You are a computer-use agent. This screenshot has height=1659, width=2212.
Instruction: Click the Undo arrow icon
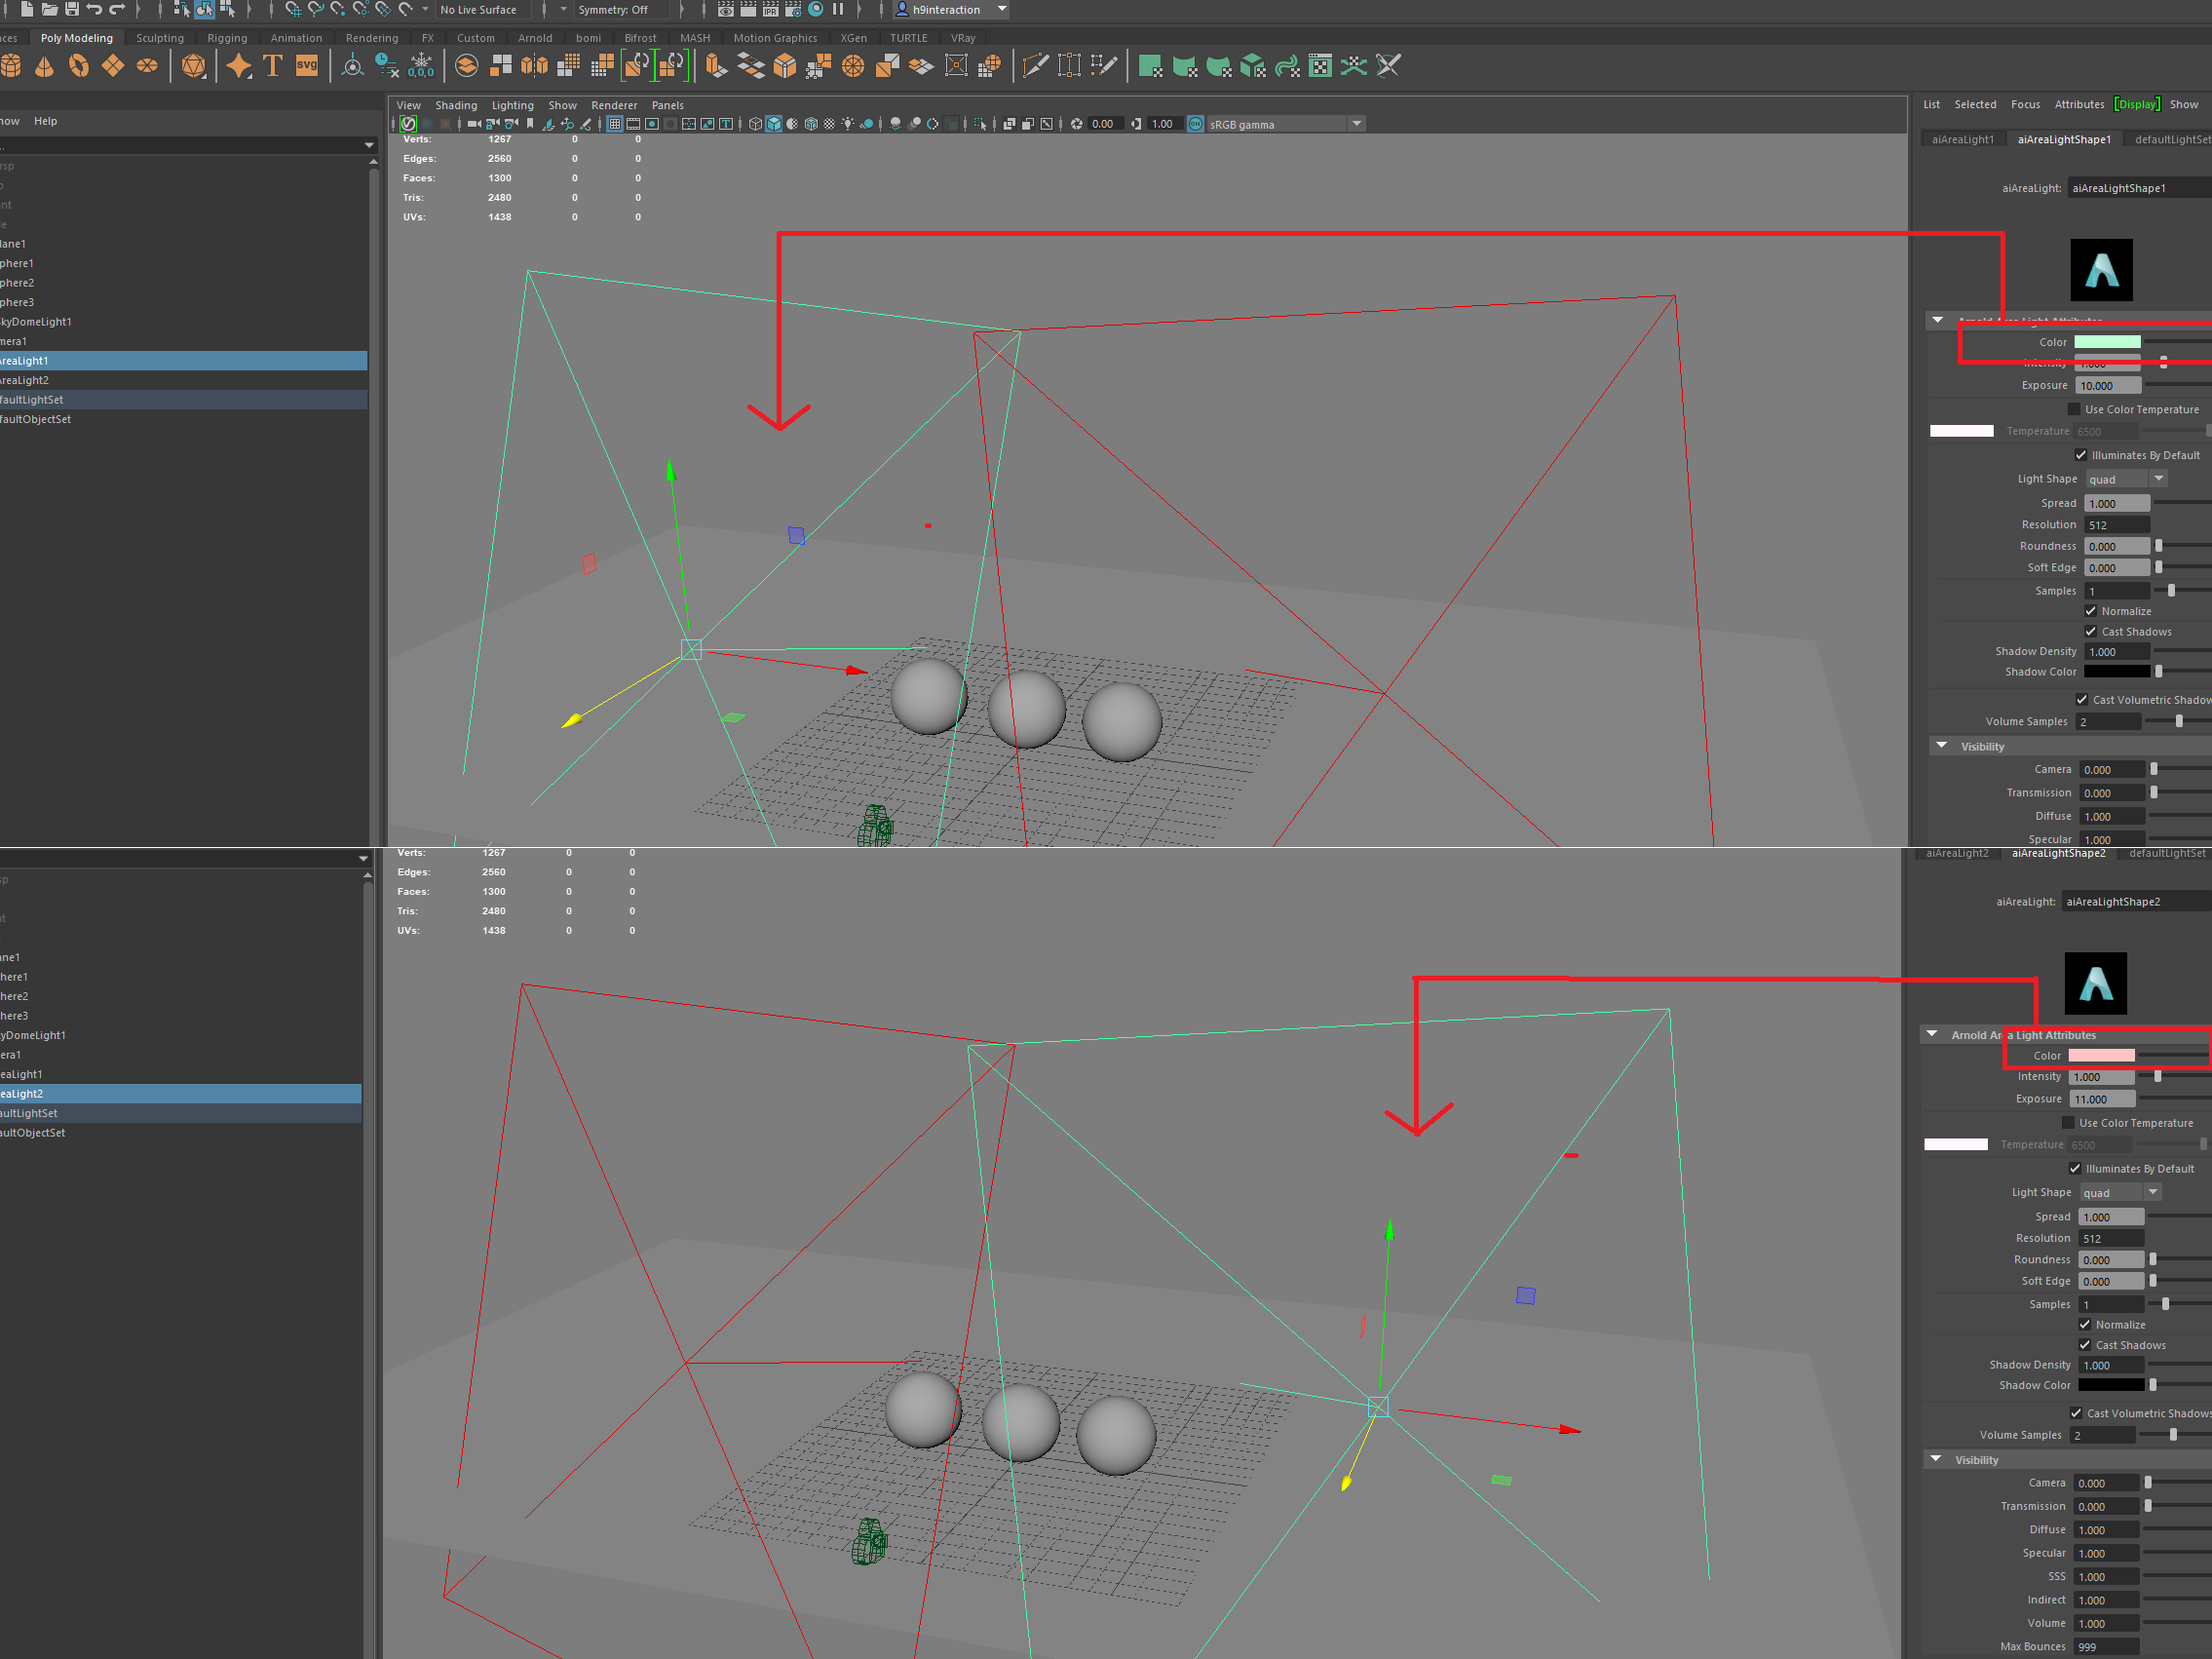coord(94,9)
